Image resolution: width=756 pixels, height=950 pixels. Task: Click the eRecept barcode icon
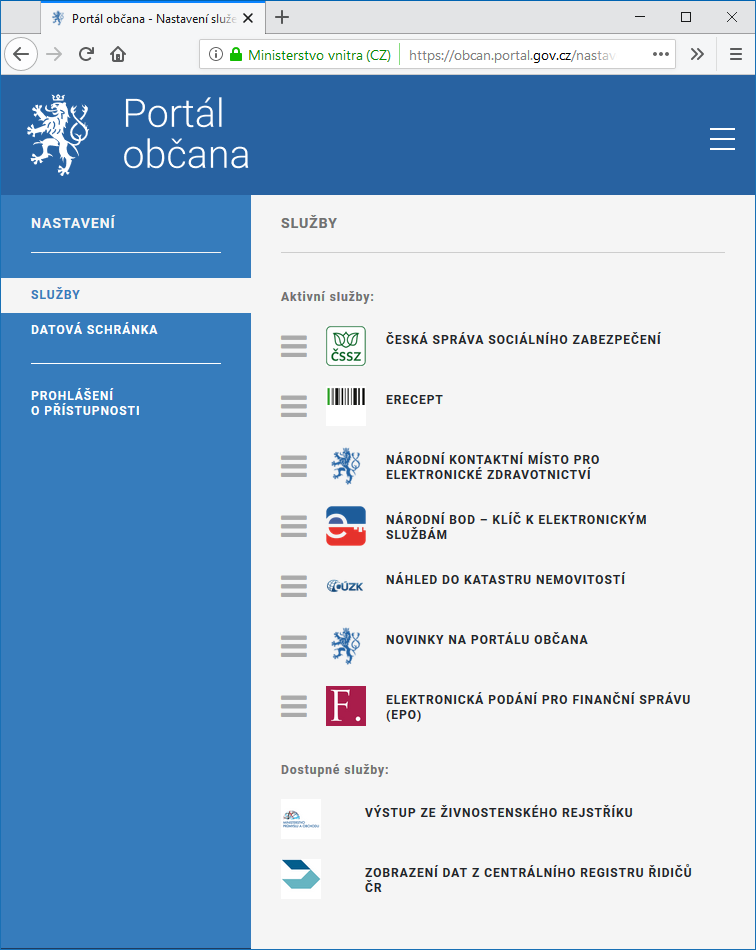point(346,406)
